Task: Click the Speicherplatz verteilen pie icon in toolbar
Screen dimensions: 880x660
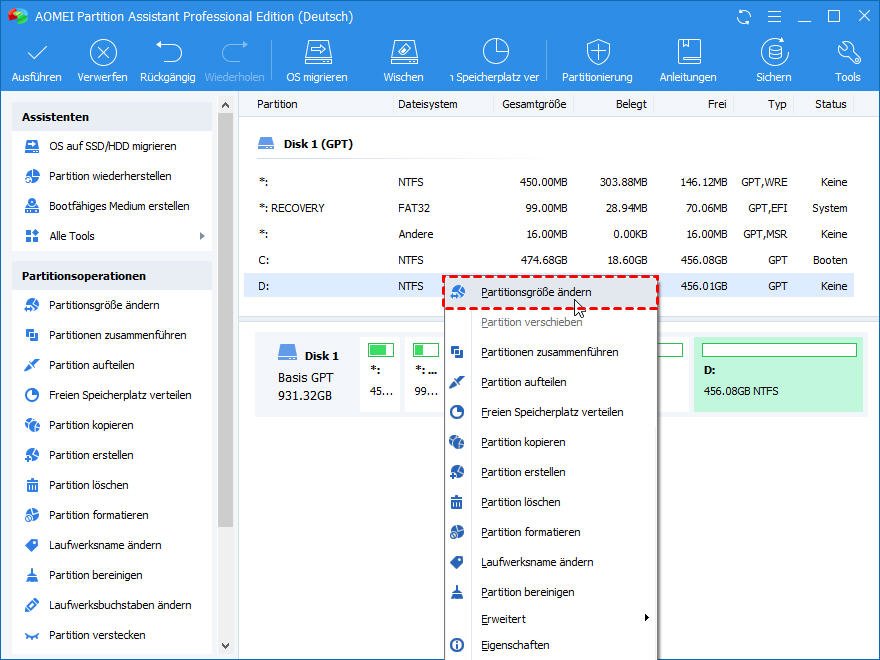Action: pos(496,52)
